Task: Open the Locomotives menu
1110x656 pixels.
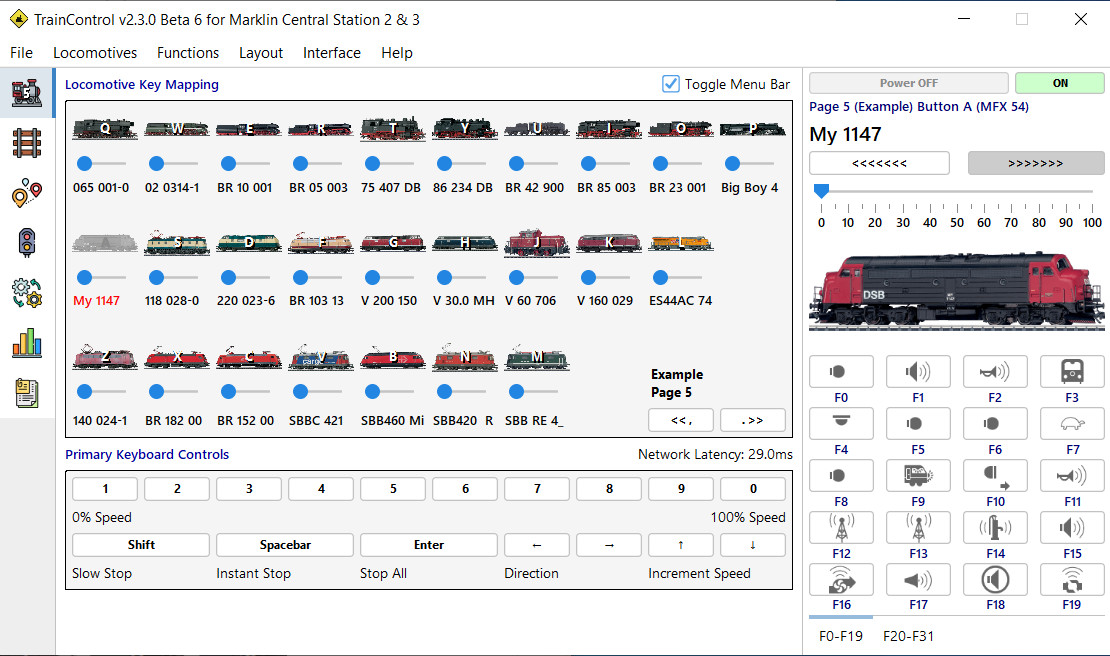Action: 95,53
